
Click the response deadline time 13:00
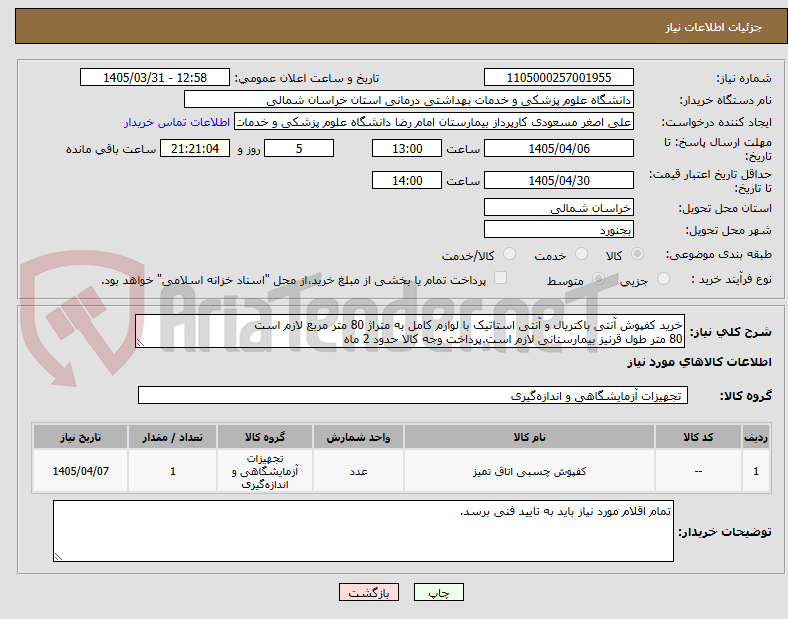tap(407, 149)
